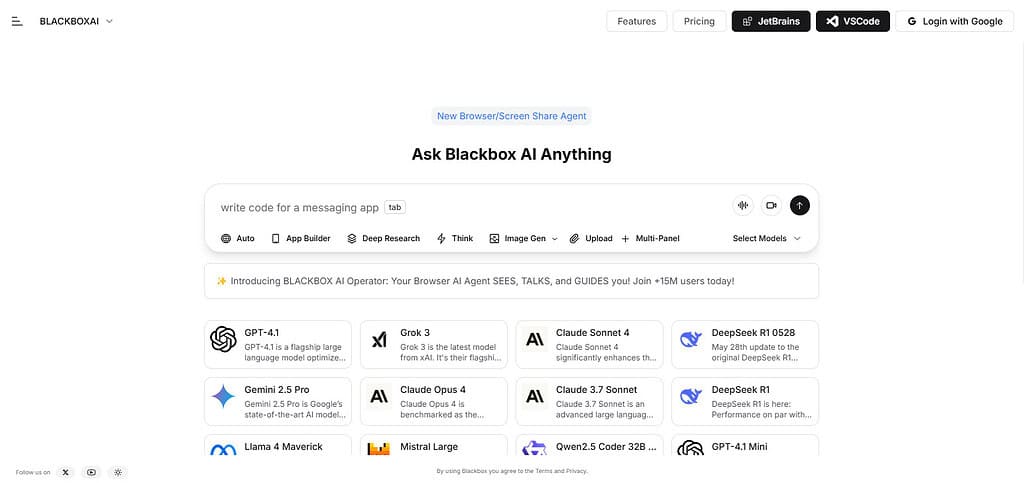Click the Ask Blackbox AI Anything heading
The width and height of the screenshot is (1024, 483).
[x=511, y=155]
